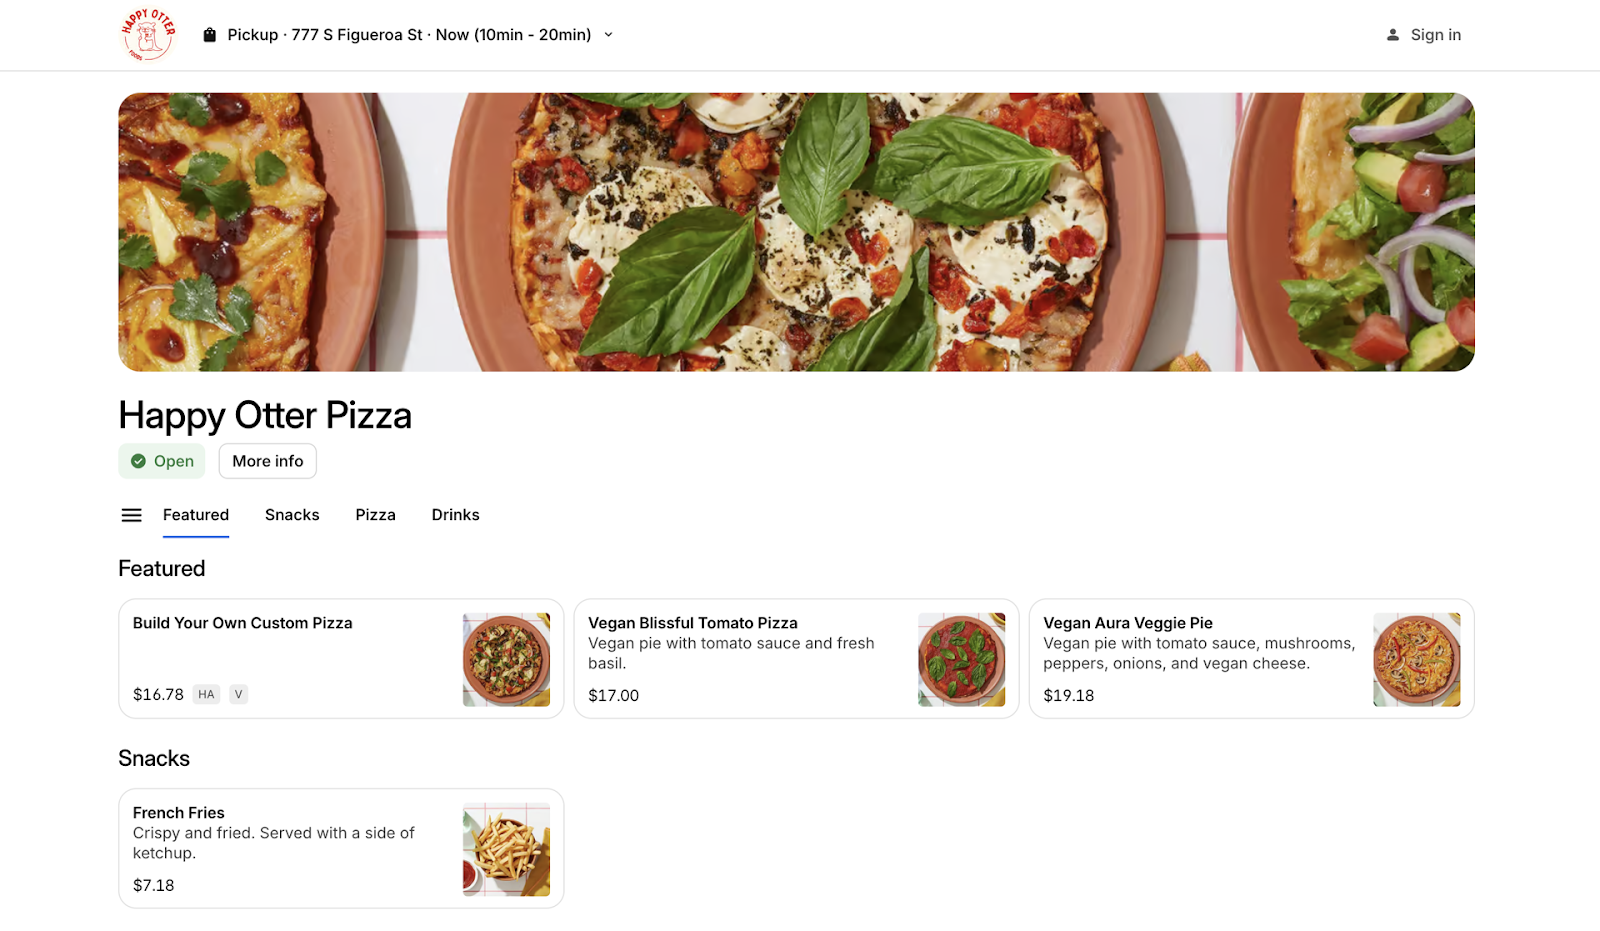Click the Happy Otter logo

148,35
